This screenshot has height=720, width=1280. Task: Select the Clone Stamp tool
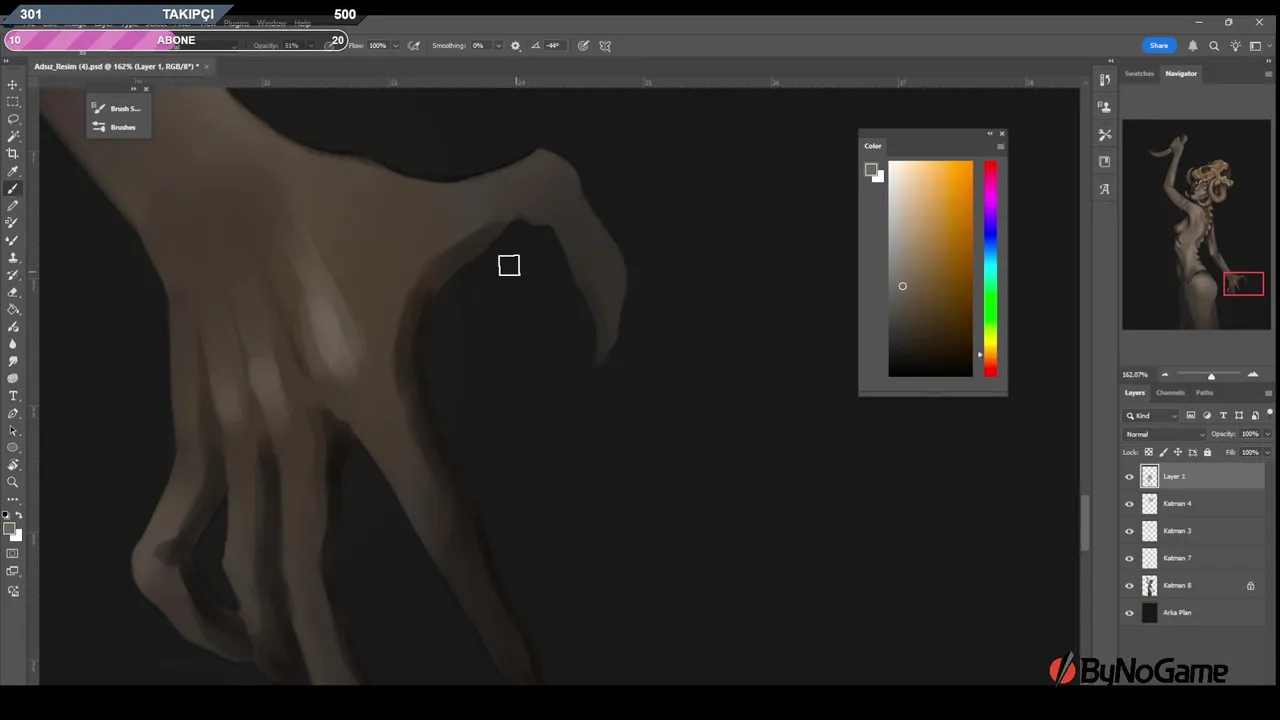point(13,257)
